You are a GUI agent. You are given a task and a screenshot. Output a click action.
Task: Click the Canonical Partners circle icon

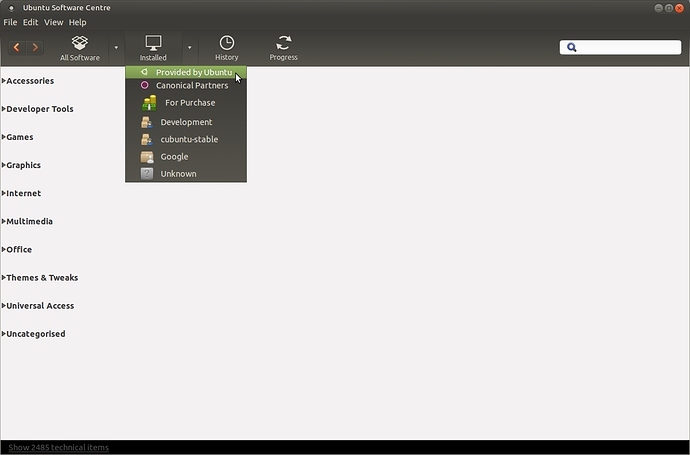coord(144,85)
